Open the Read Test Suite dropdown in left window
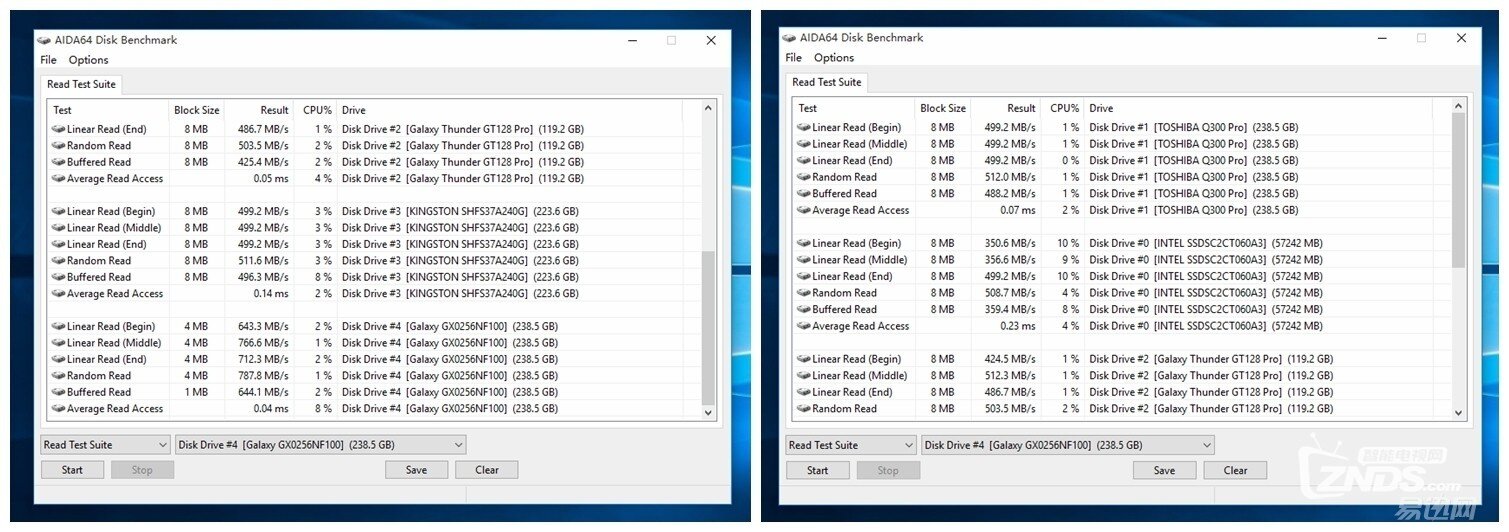1509x532 pixels. point(105,445)
